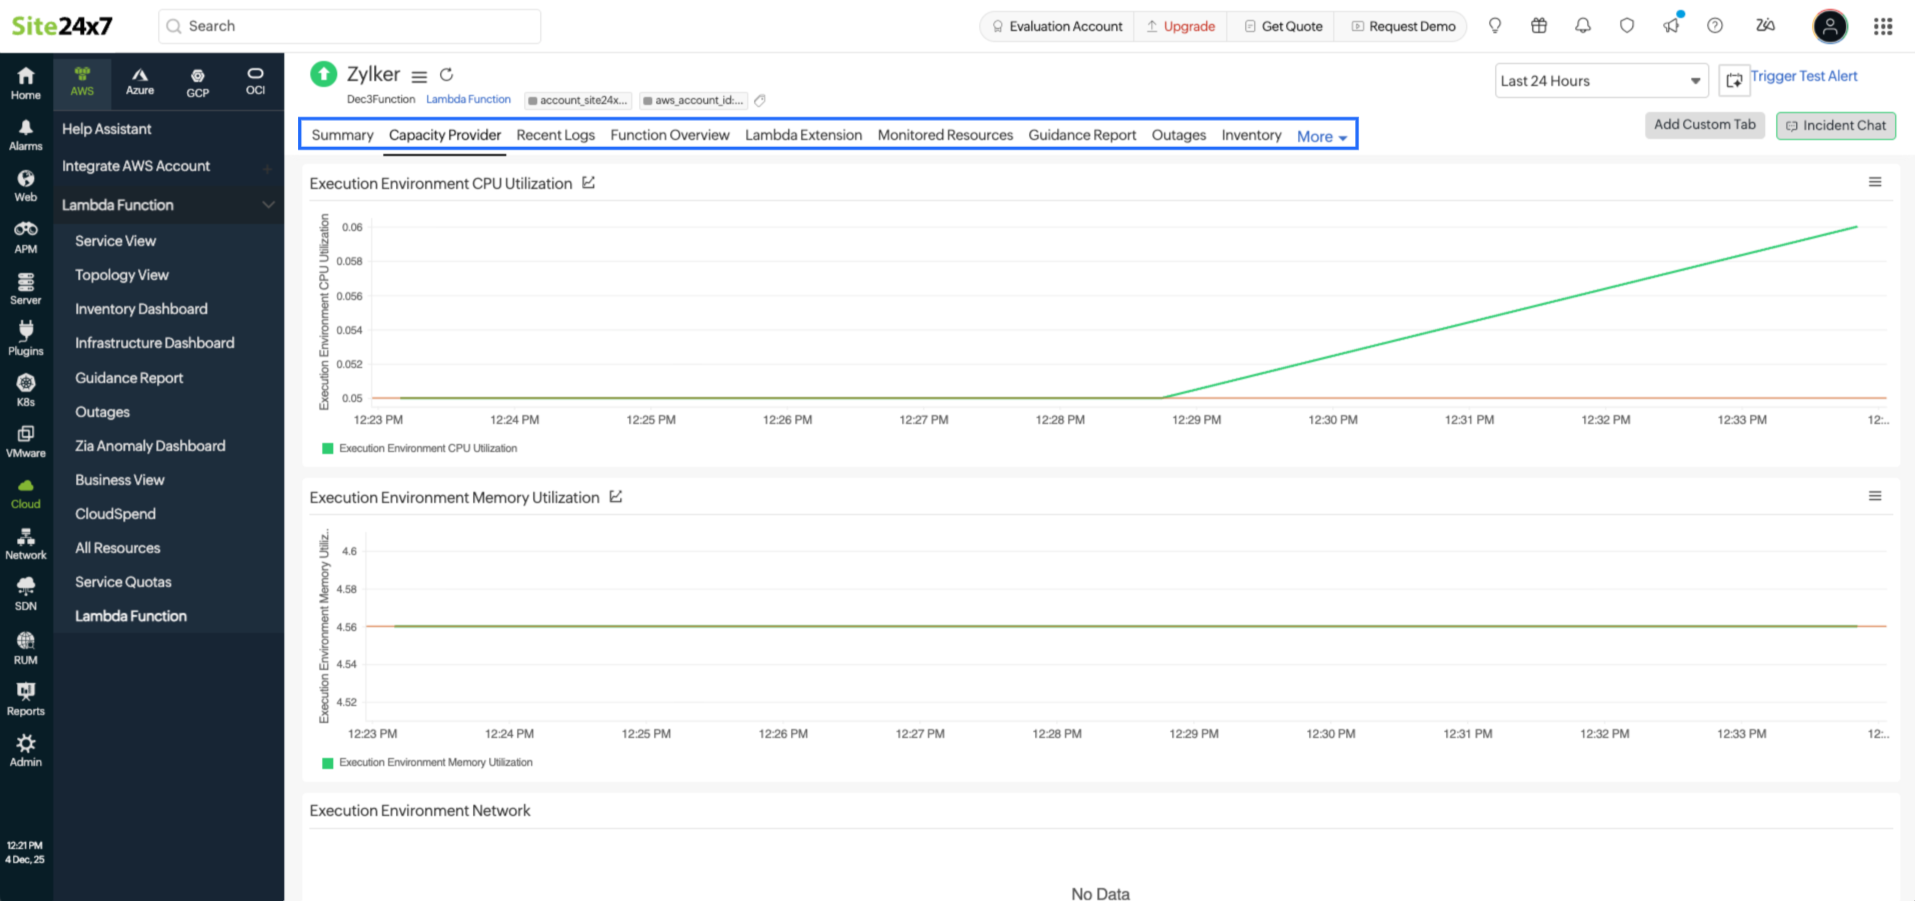1915x901 pixels.
Task: Open the Alarms section in sidebar
Action: click(x=25, y=135)
